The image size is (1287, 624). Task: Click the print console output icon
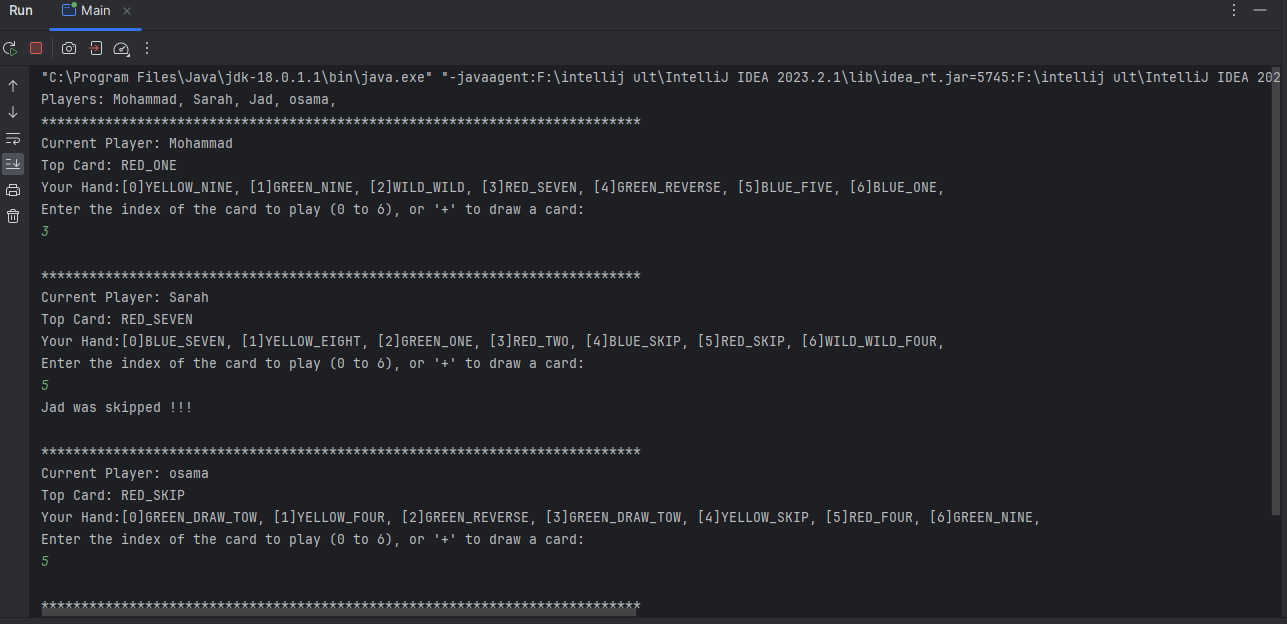point(13,190)
